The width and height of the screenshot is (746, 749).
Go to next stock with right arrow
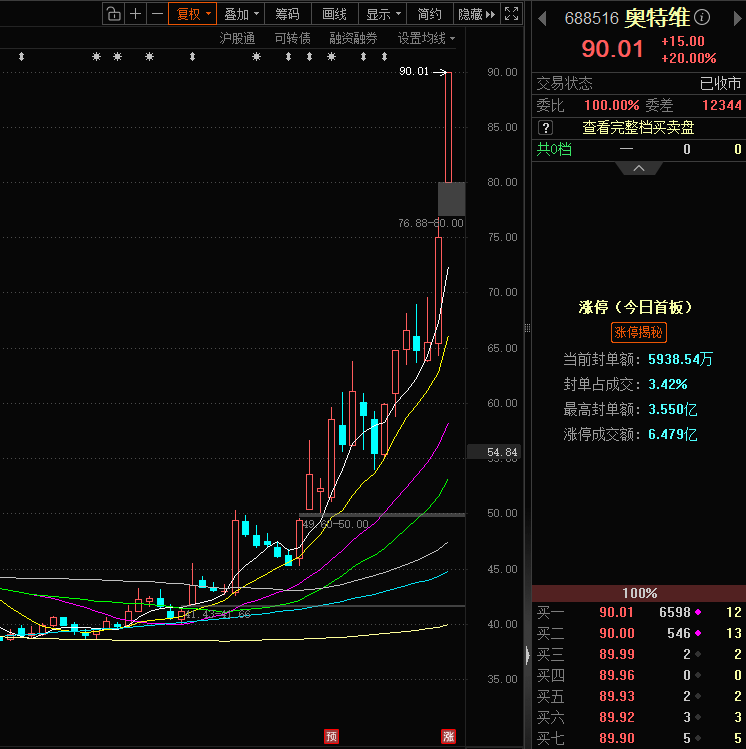(x=733, y=18)
